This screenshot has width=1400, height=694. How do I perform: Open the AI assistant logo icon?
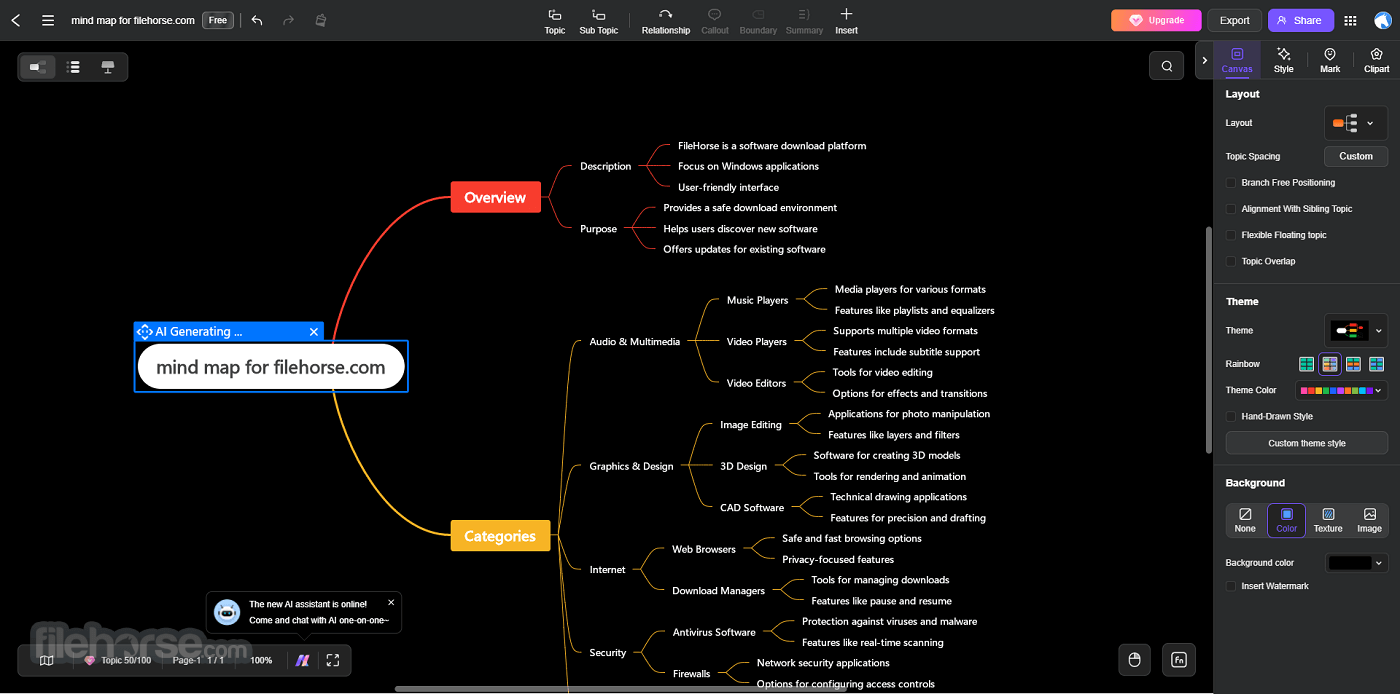[302, 660]
